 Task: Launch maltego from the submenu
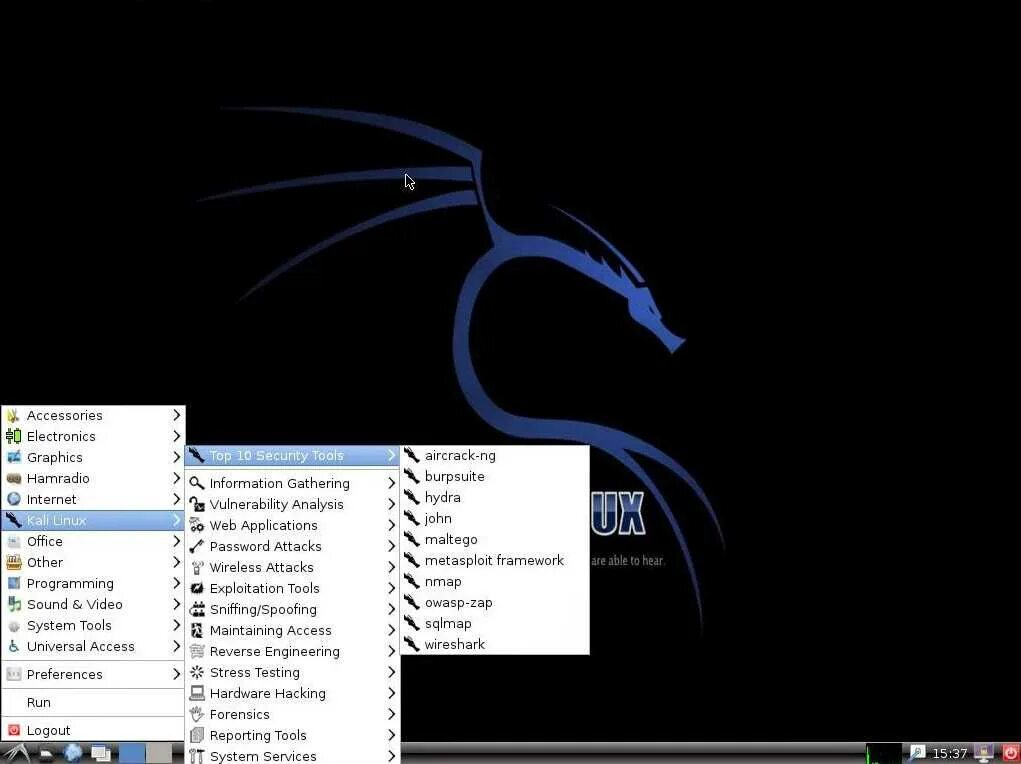[x=495, y=539]
